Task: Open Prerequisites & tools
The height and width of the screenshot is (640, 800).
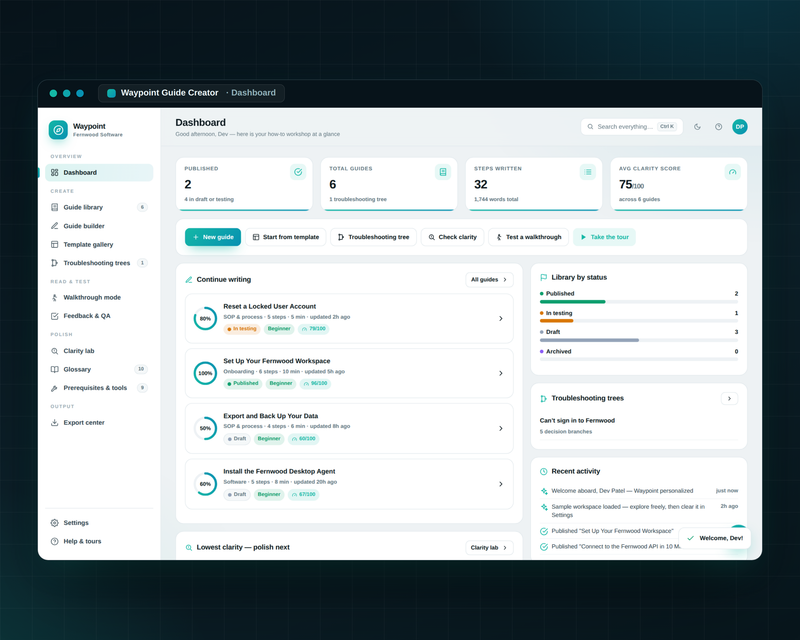Action: click(x=99, y=388)
